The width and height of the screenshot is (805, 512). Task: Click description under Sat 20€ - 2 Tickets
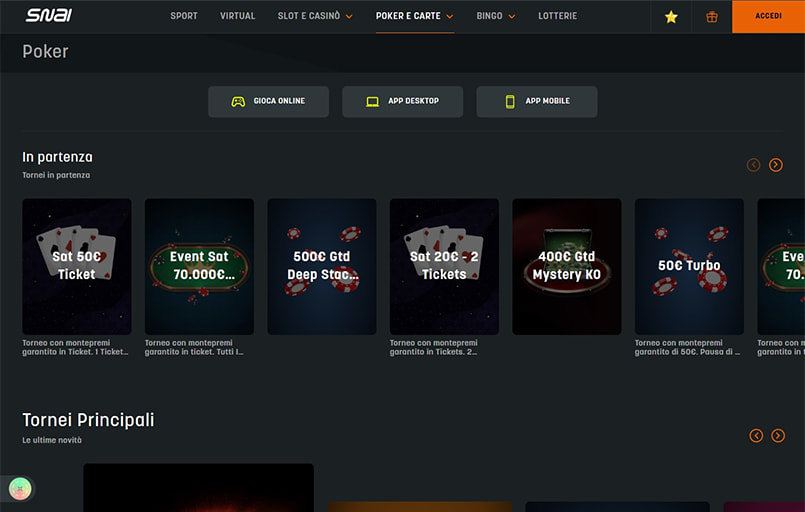(434, 347)
